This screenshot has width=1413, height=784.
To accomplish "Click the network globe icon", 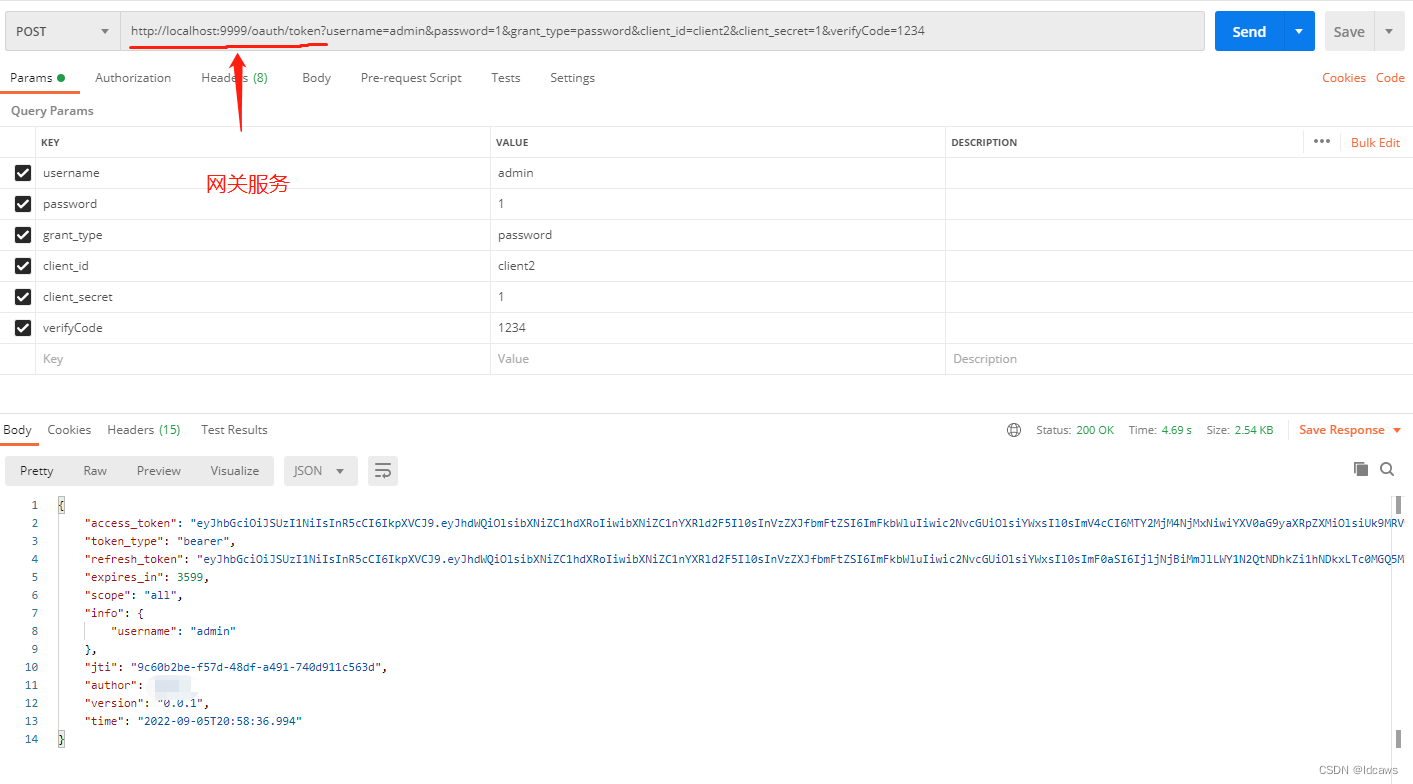I will [1014, 430].
